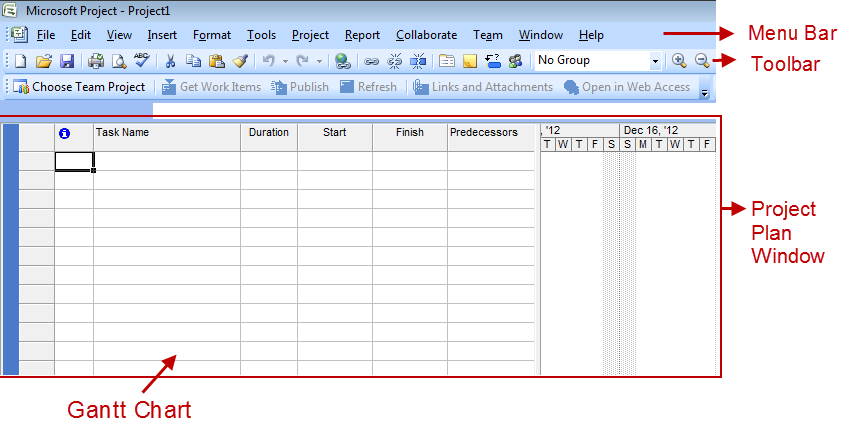The width and height of the screenshot is (867, 430).
Task: Click the Link Tasks chain icon
Action: (372, 61)
